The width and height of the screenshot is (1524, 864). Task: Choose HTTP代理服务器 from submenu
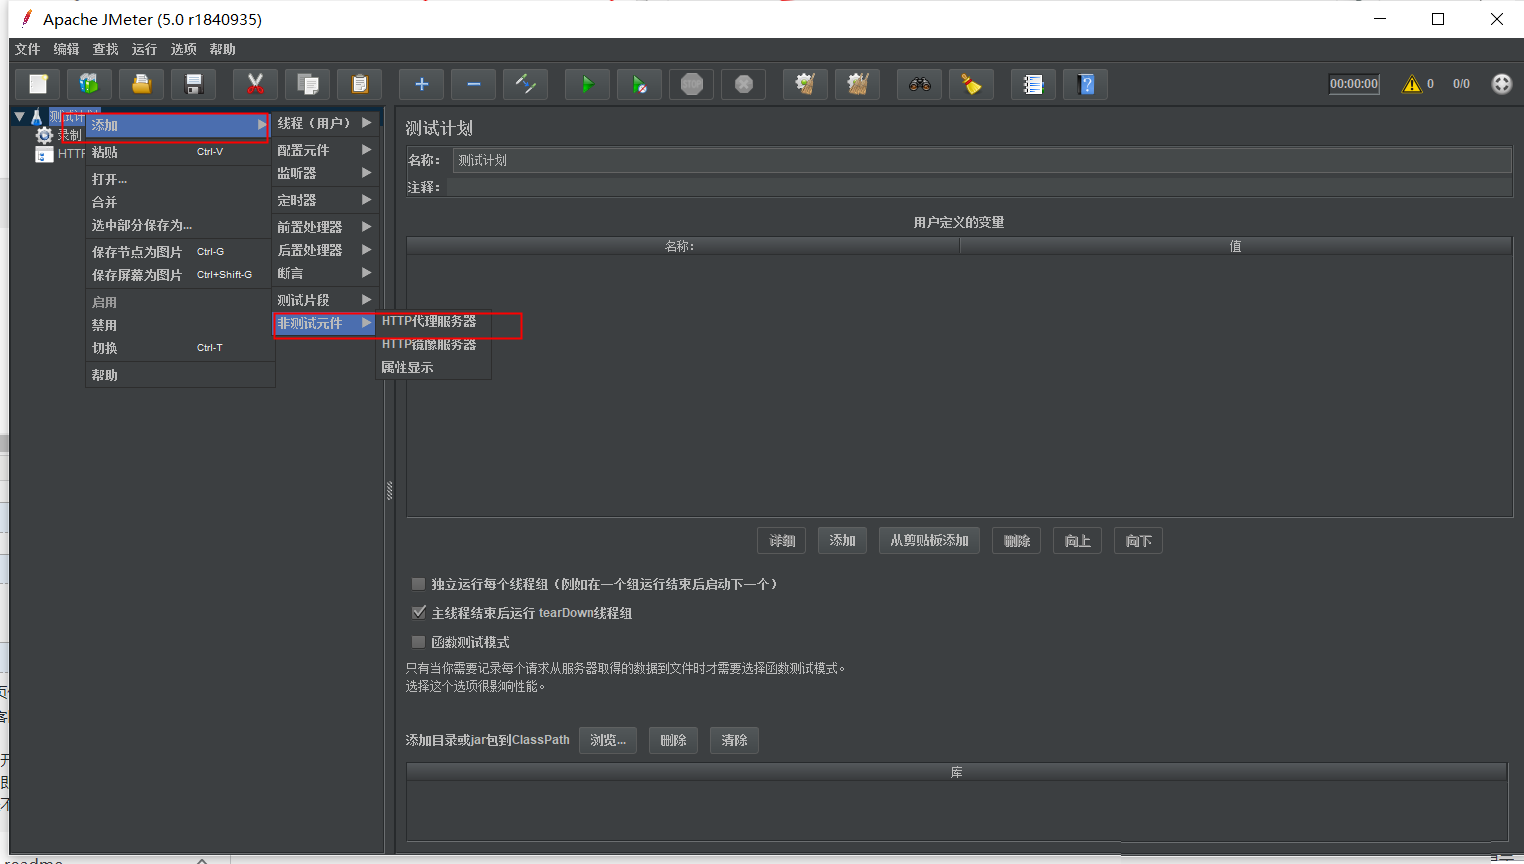tap(435, 321)
